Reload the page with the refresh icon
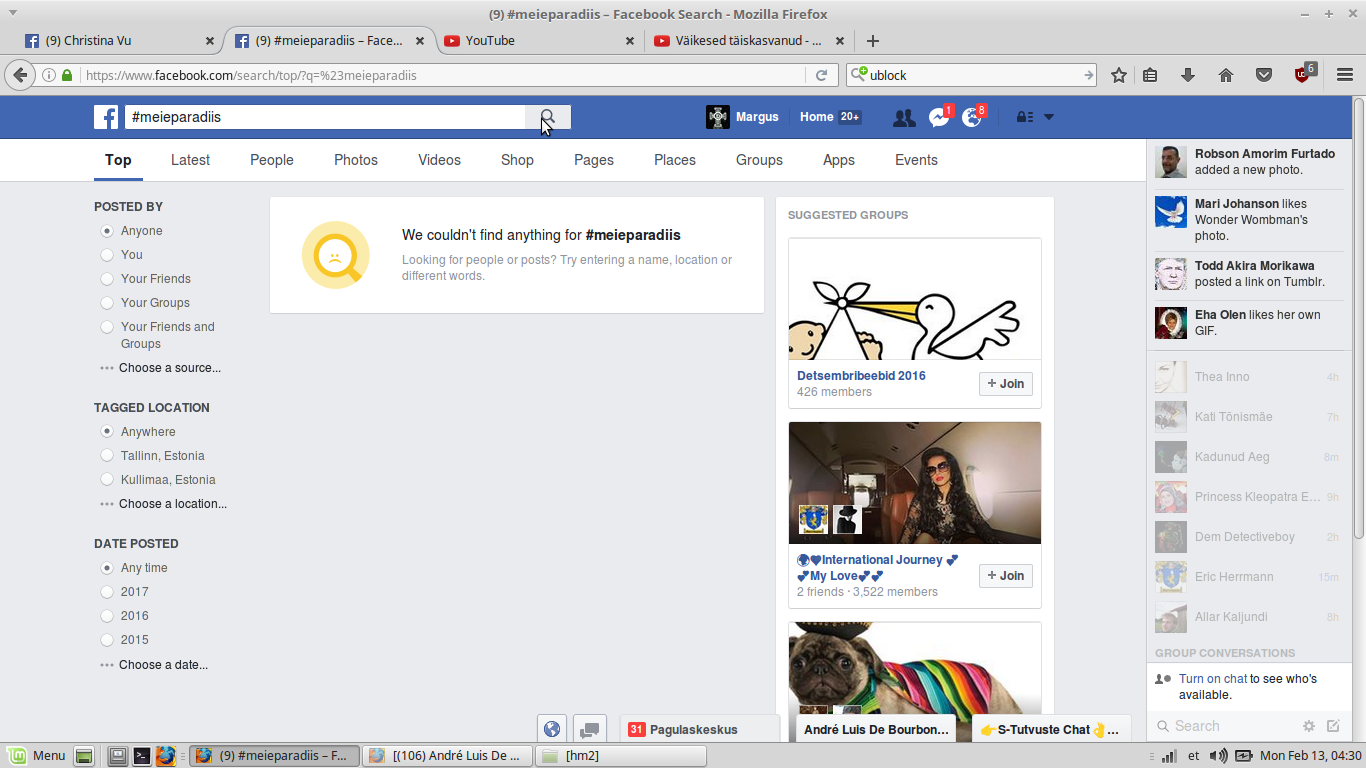 coord(821,75)
